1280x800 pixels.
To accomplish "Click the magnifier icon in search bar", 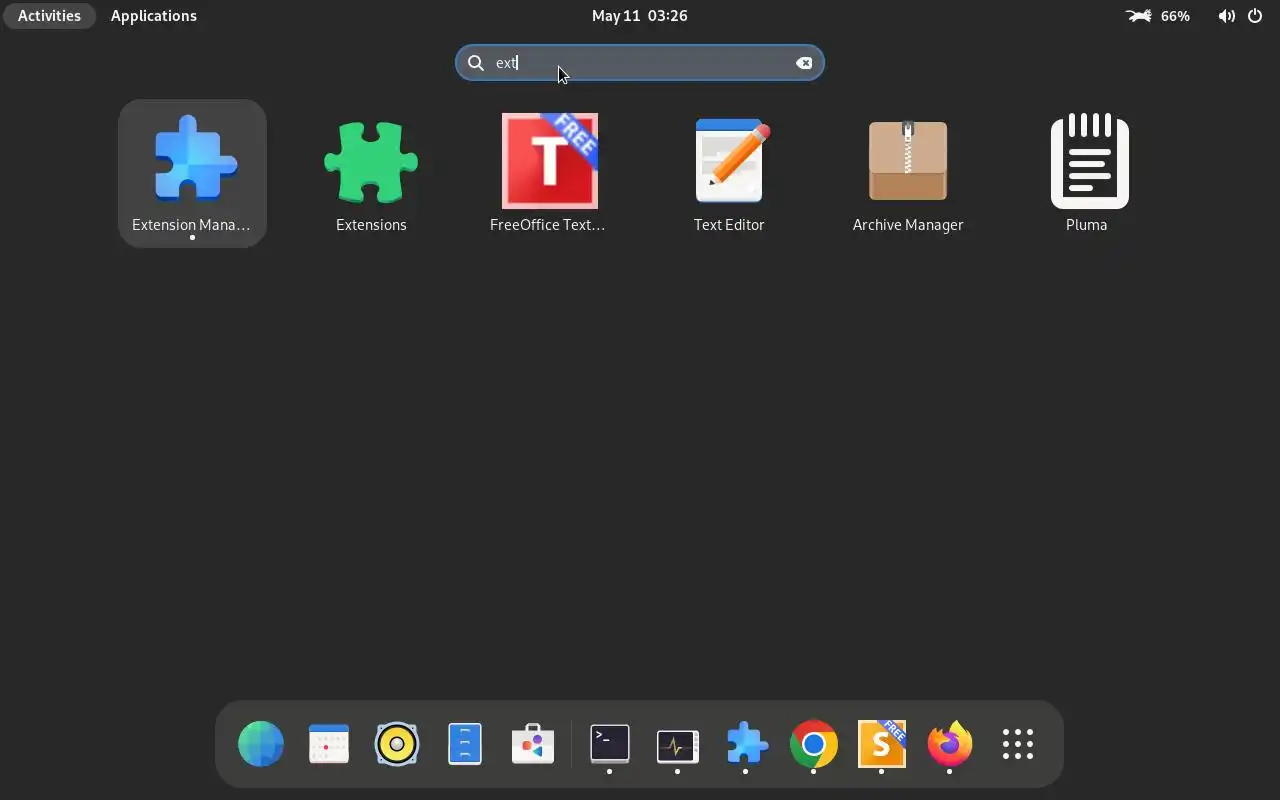I will tap(476, 63).
